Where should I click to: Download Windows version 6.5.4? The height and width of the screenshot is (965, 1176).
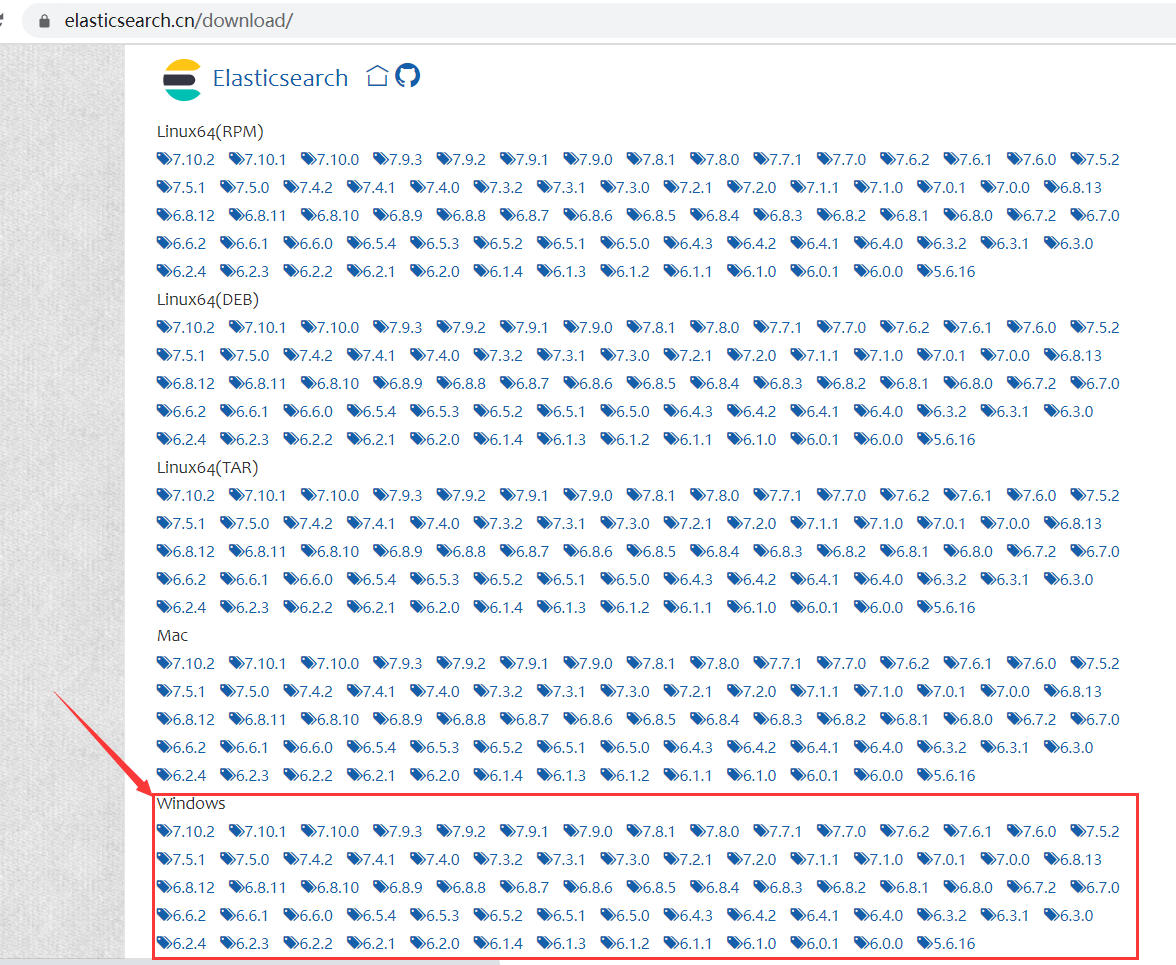[371, 916]
